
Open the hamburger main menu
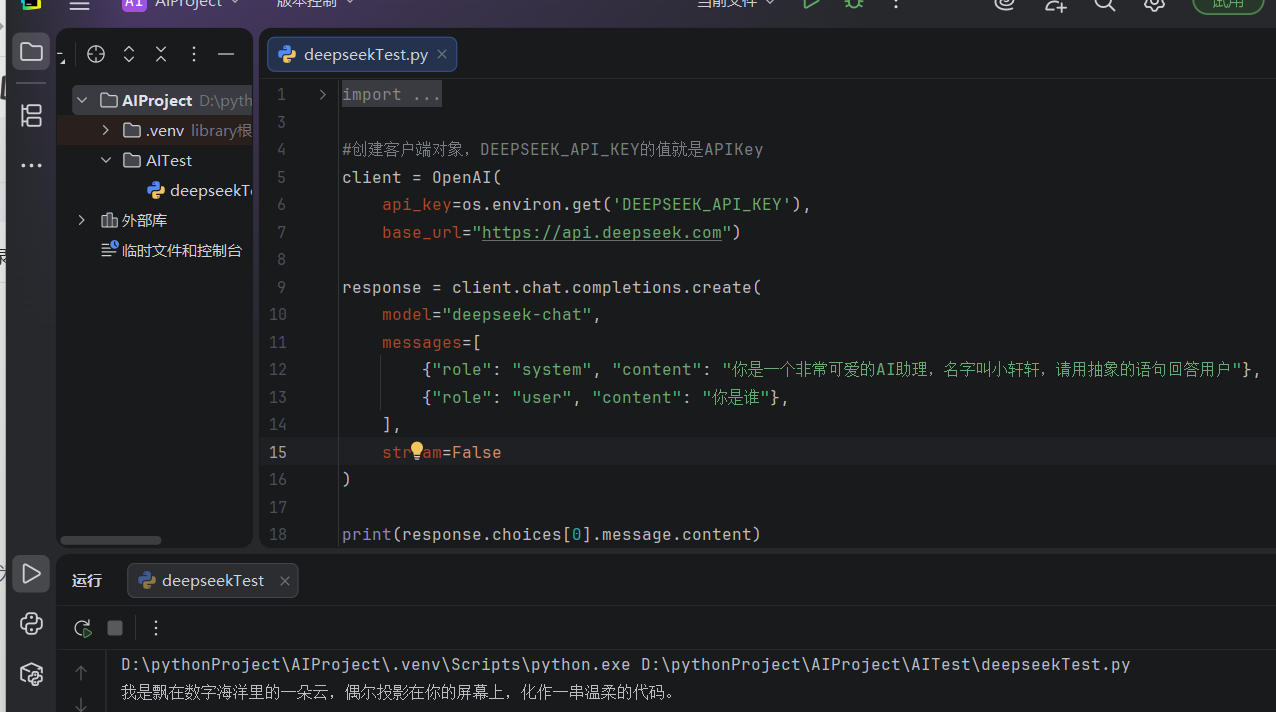point(79,5)
